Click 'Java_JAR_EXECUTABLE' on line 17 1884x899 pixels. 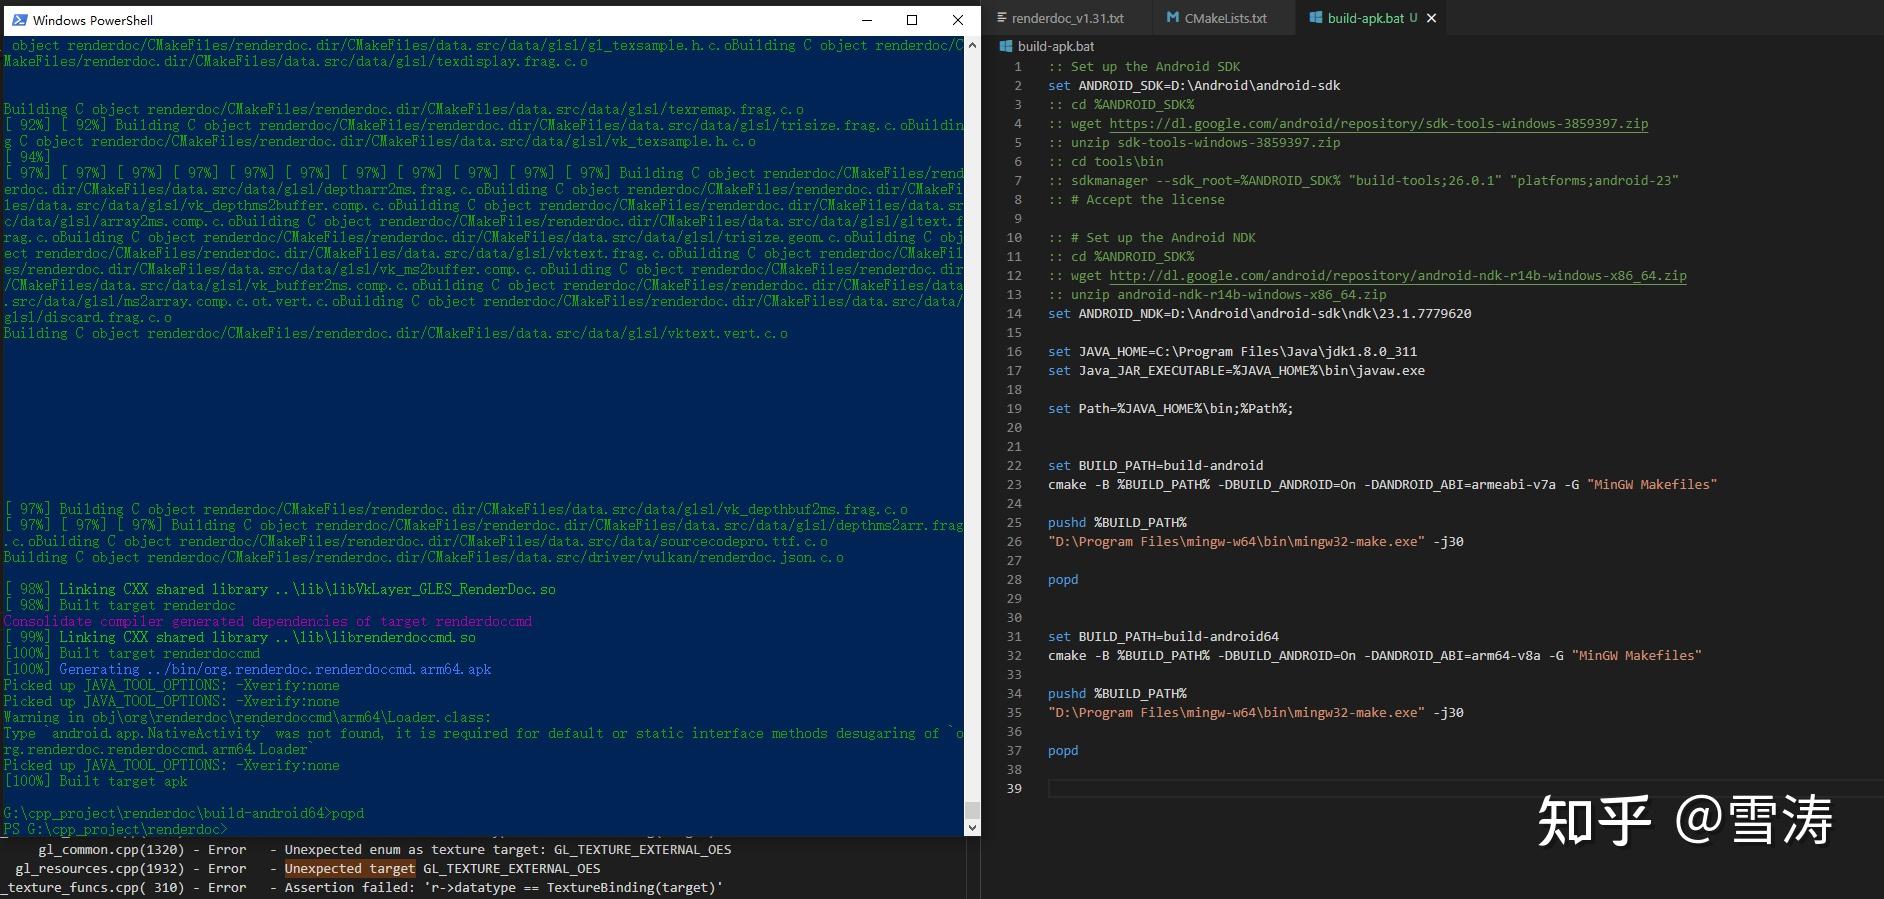pyautogui.click(x=1151, y=371)
